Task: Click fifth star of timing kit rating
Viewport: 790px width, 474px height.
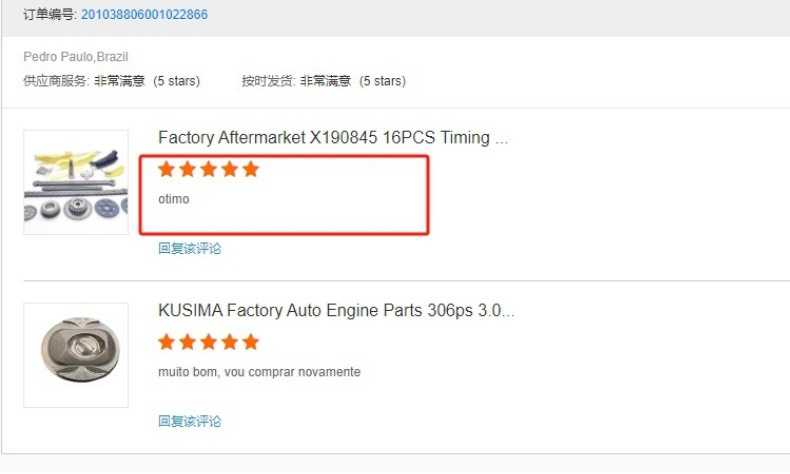Action: pos(250,169)
